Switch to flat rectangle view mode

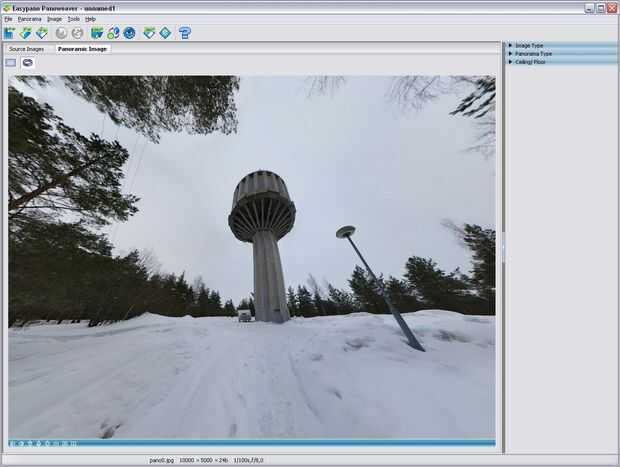click(x=11, y=63)
